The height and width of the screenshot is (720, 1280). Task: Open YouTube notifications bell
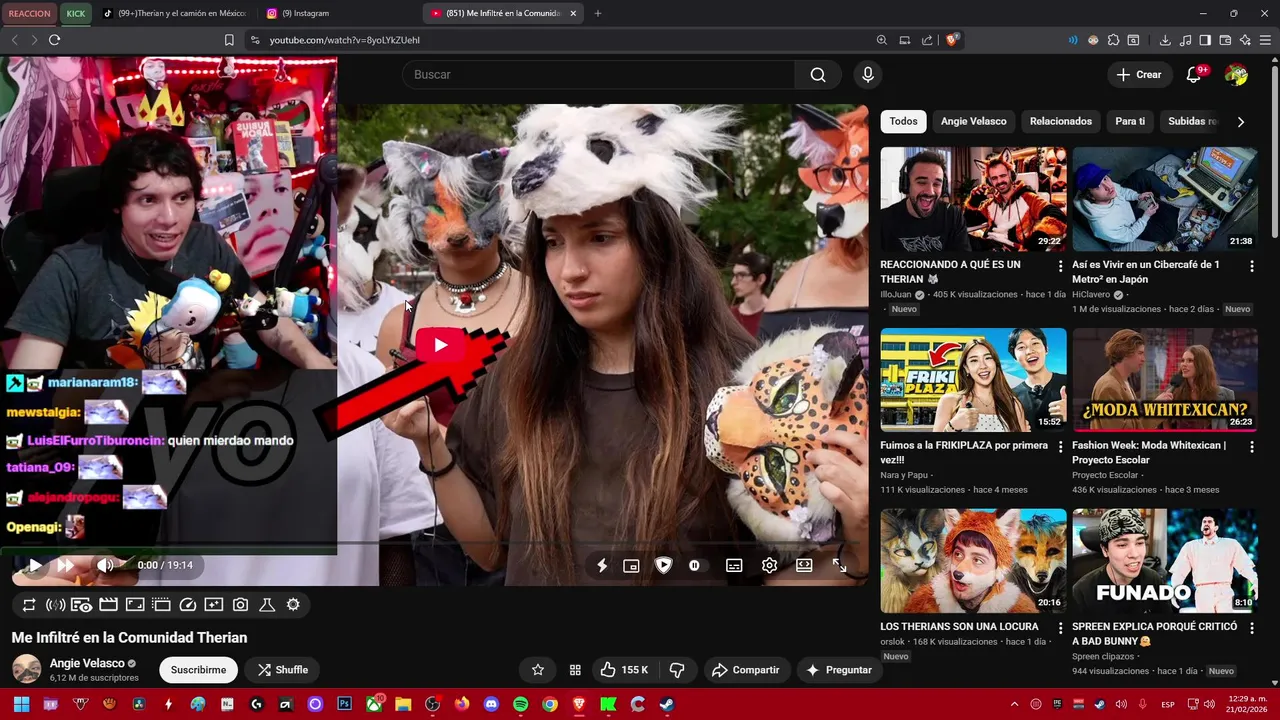click(x=1194, y=75)
